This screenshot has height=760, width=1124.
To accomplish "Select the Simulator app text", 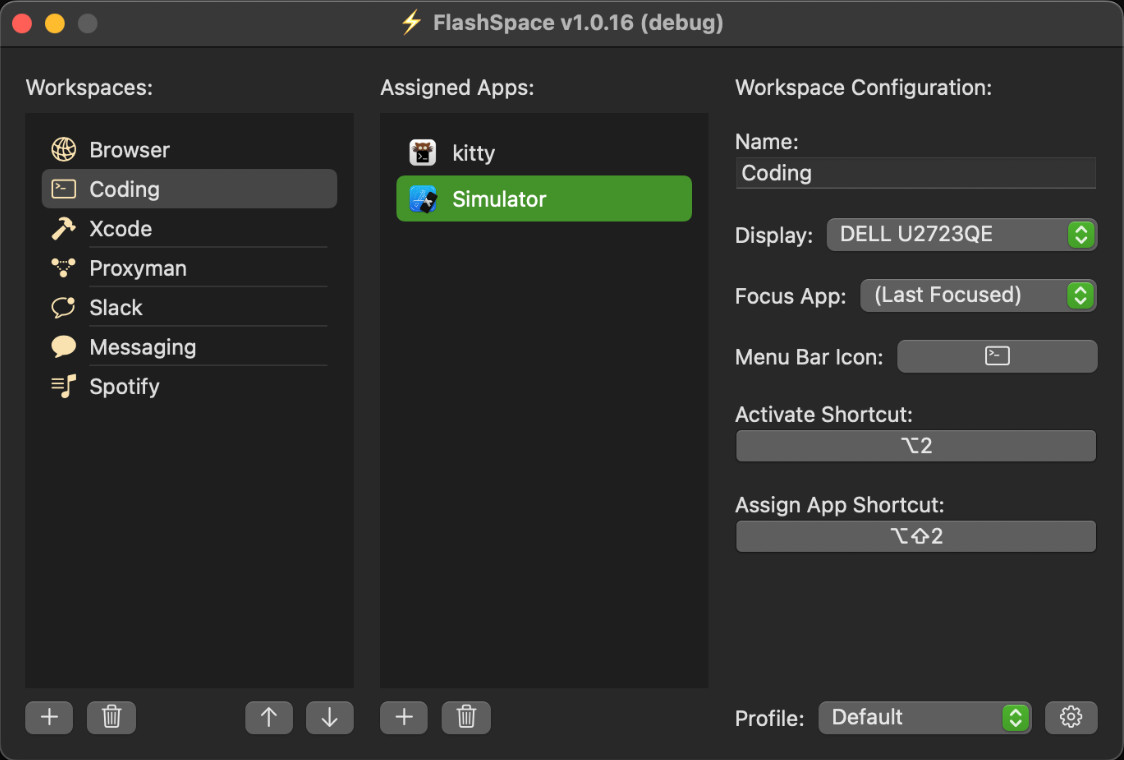I will (x=499, y=199).
